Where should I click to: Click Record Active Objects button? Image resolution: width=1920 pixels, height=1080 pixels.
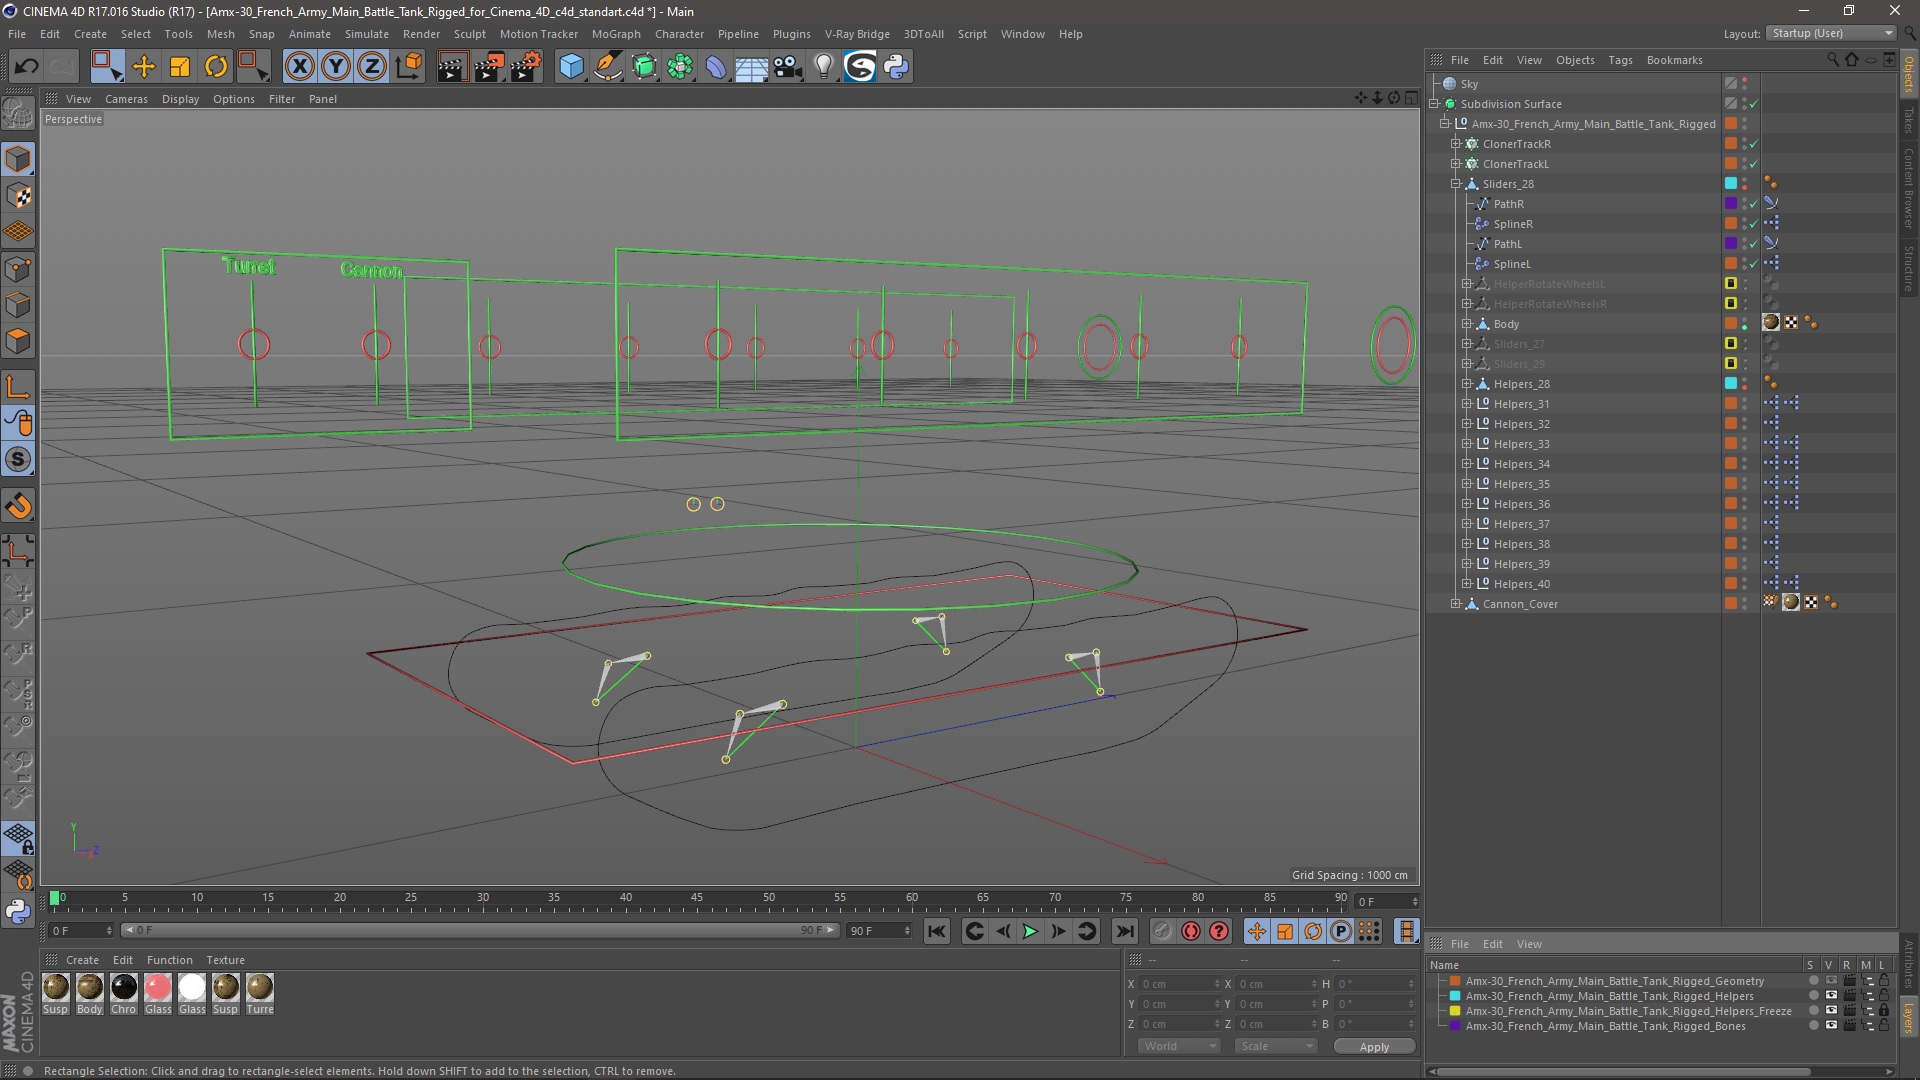click(x=1162, y=932)
